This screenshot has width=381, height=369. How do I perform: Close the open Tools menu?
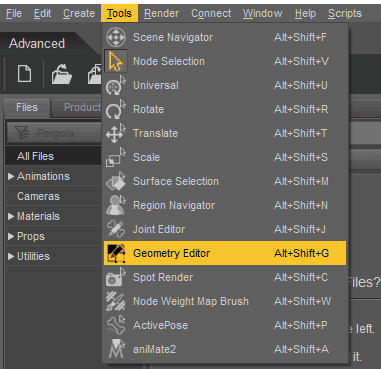point(119,13)
